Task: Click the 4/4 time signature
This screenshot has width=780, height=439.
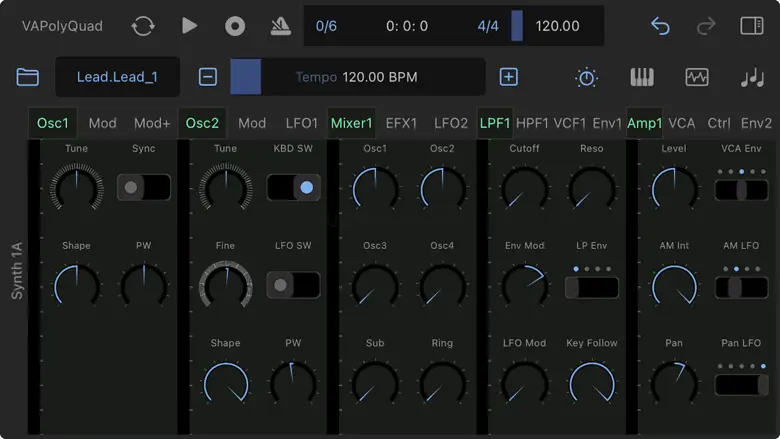Action: (488, 26)
